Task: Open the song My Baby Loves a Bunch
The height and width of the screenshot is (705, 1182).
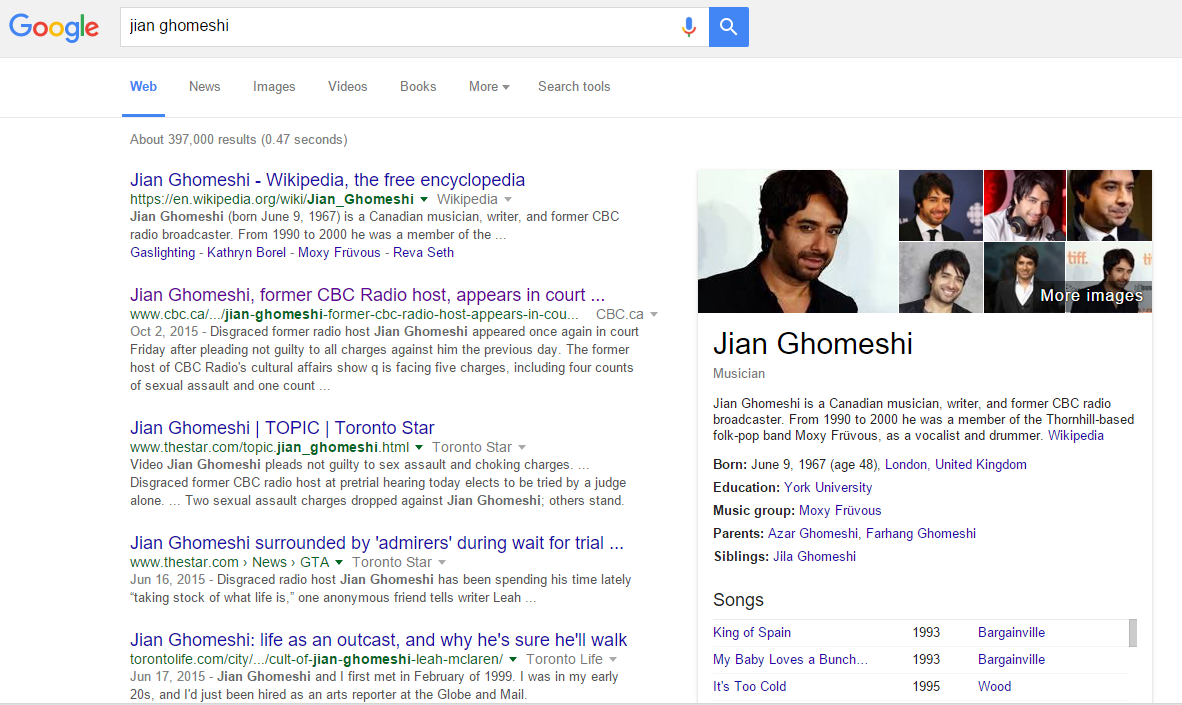Action: coord(790,660)
